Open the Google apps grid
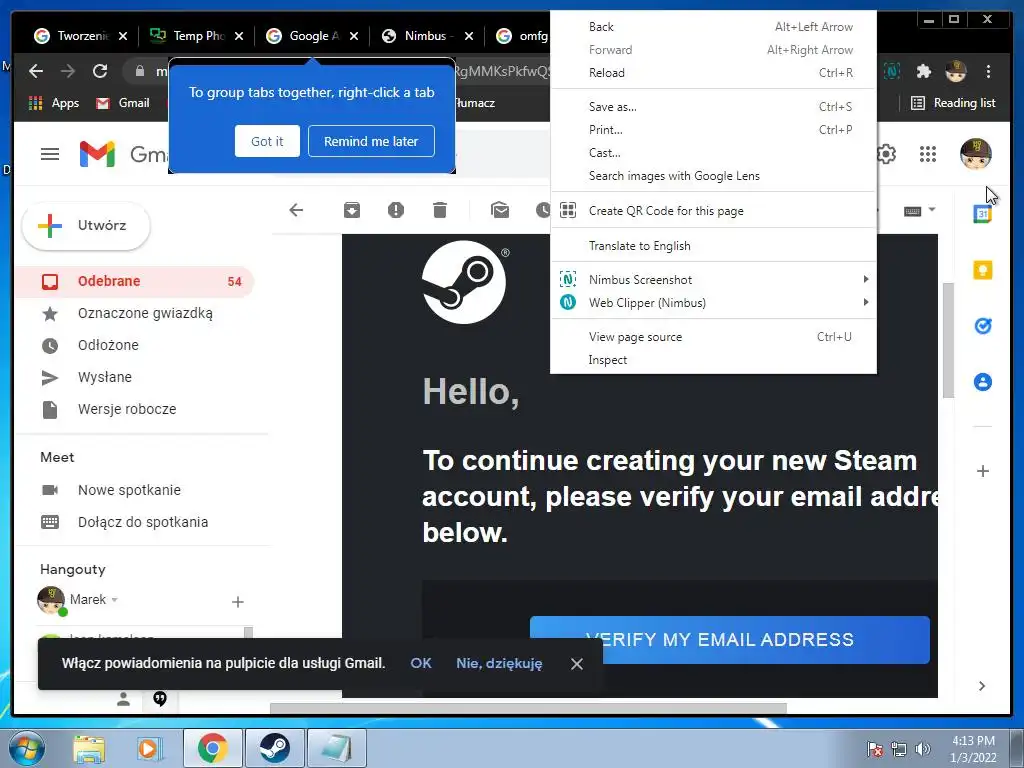 [927, 154]
